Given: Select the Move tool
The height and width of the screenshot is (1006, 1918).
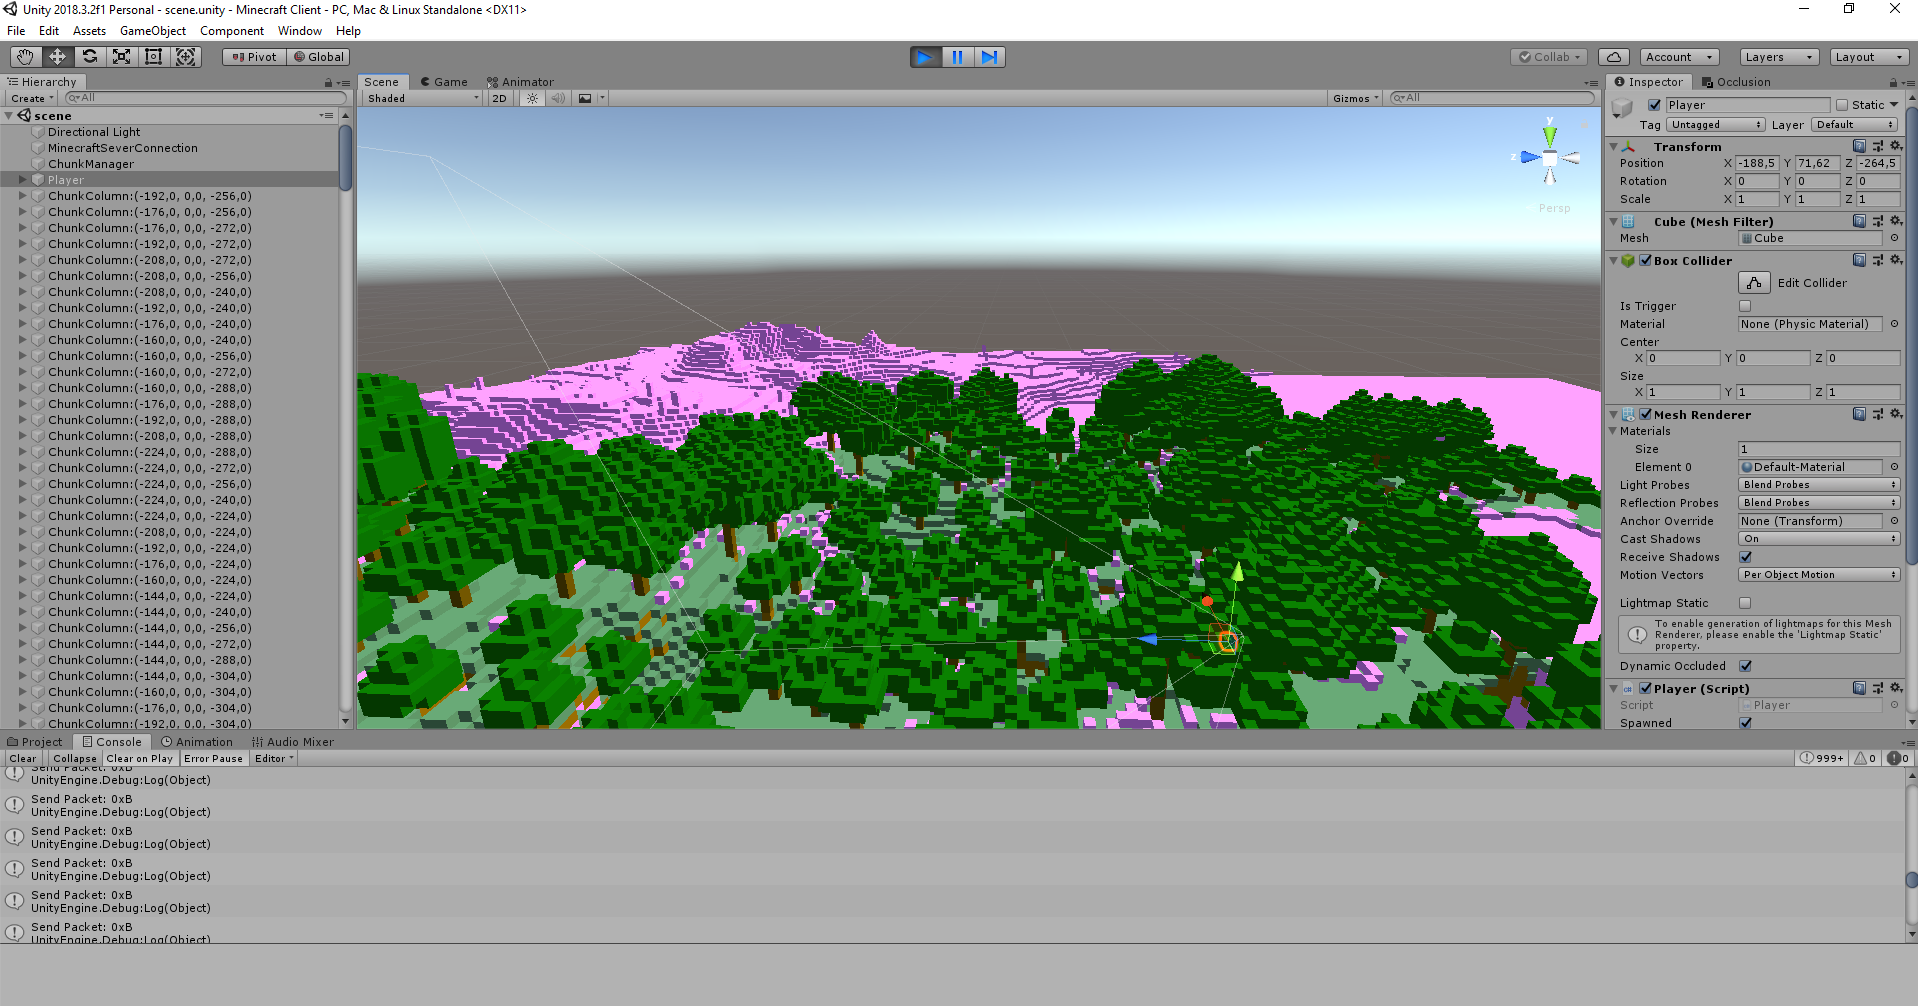Looking at the screenshot, I should (57, 57).
